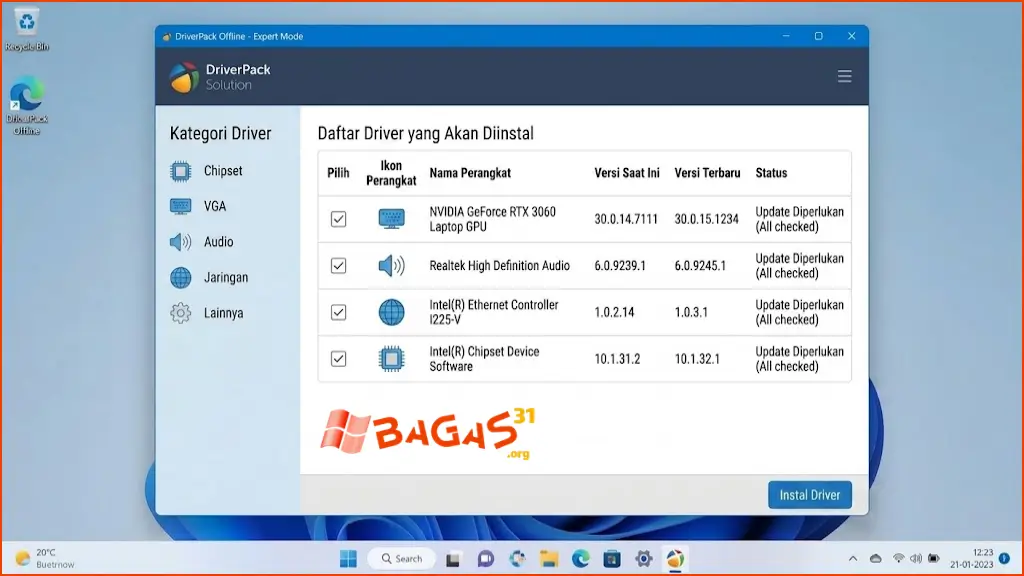This screenshot has width=1024, height=576.
Task: Select the Audio speaker category icon
Action: 180,242
